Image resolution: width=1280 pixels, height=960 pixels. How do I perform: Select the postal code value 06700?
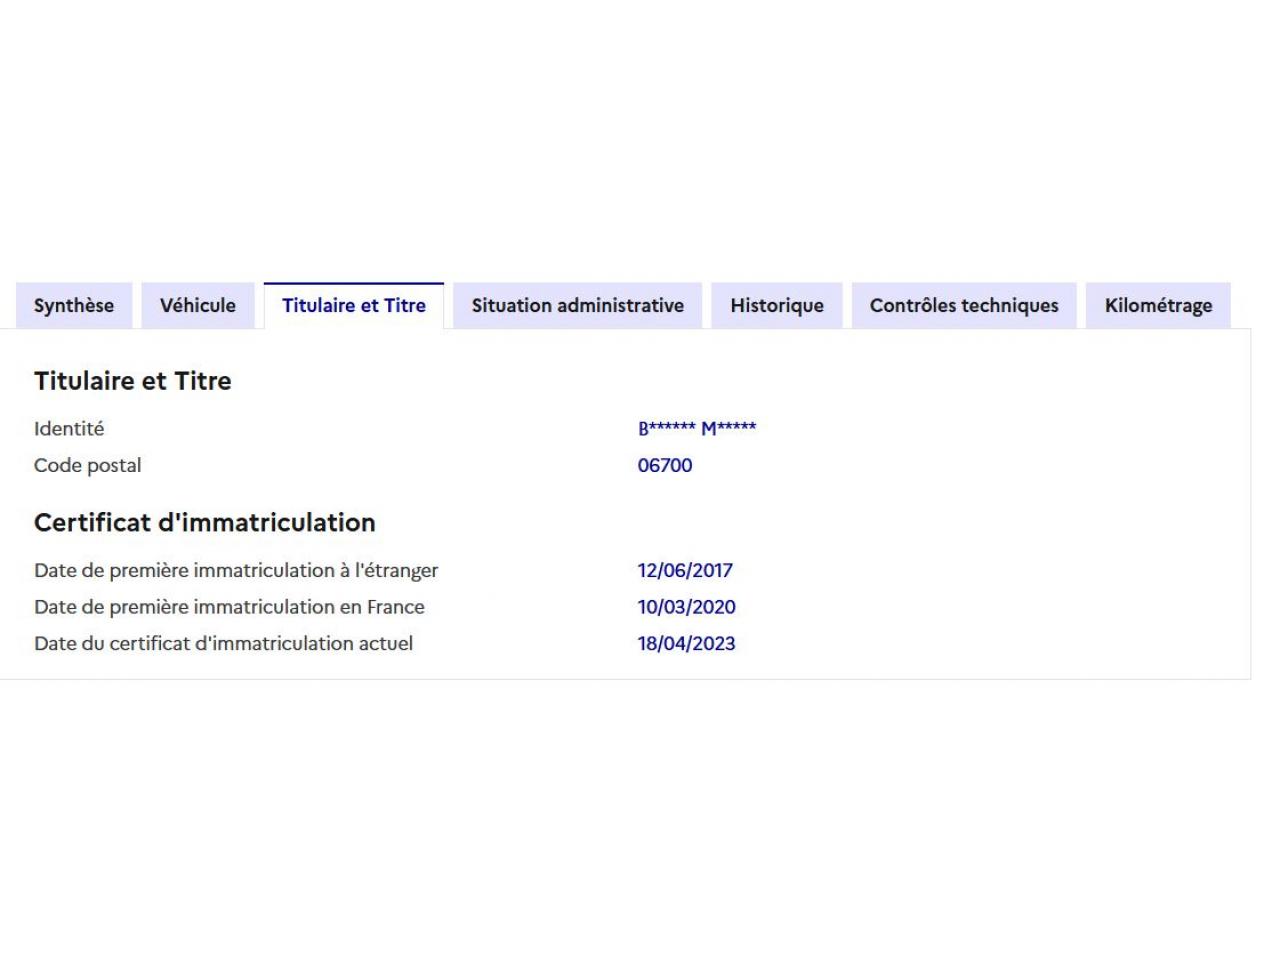point(665,466)
